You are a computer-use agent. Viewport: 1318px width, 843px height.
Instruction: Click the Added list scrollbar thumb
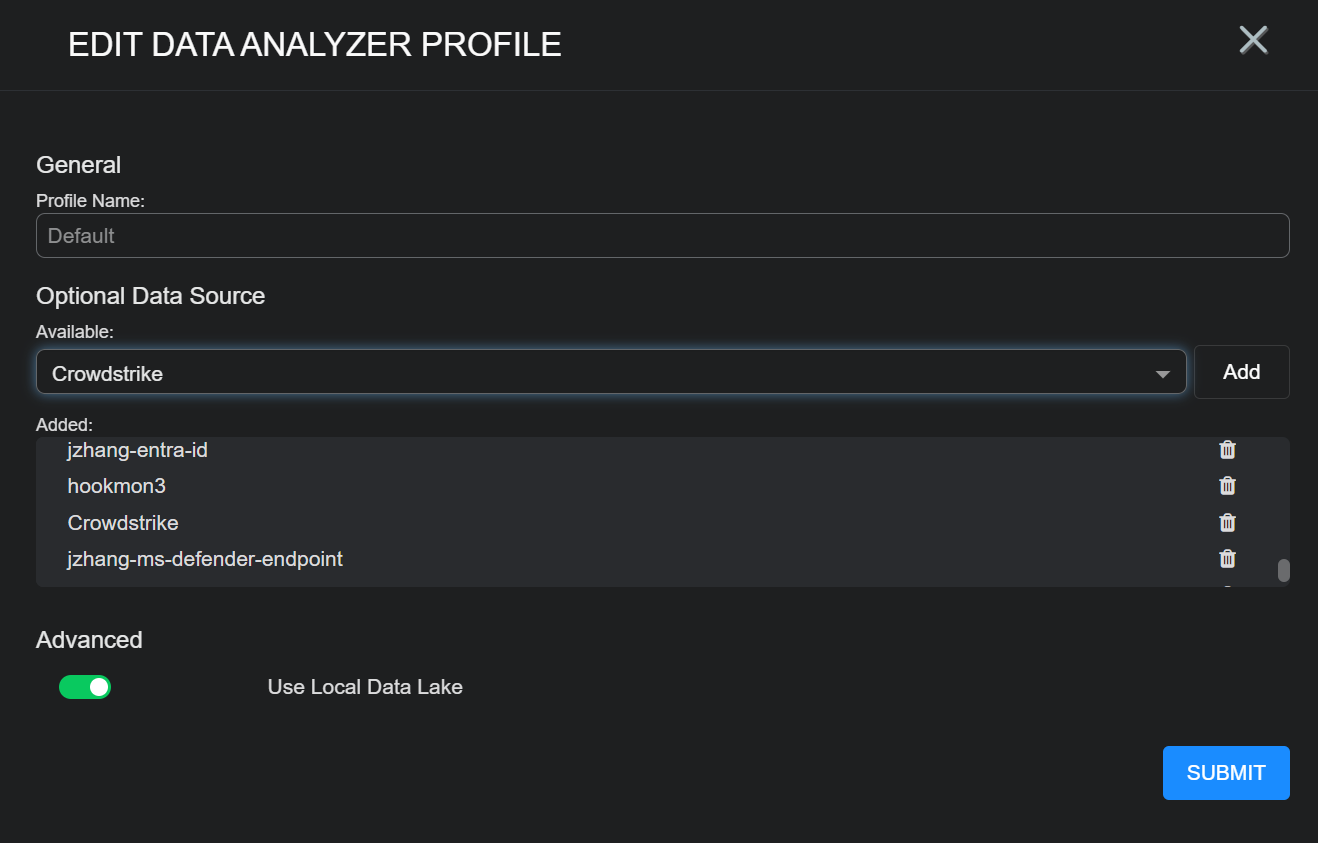tap(1283, 570)
